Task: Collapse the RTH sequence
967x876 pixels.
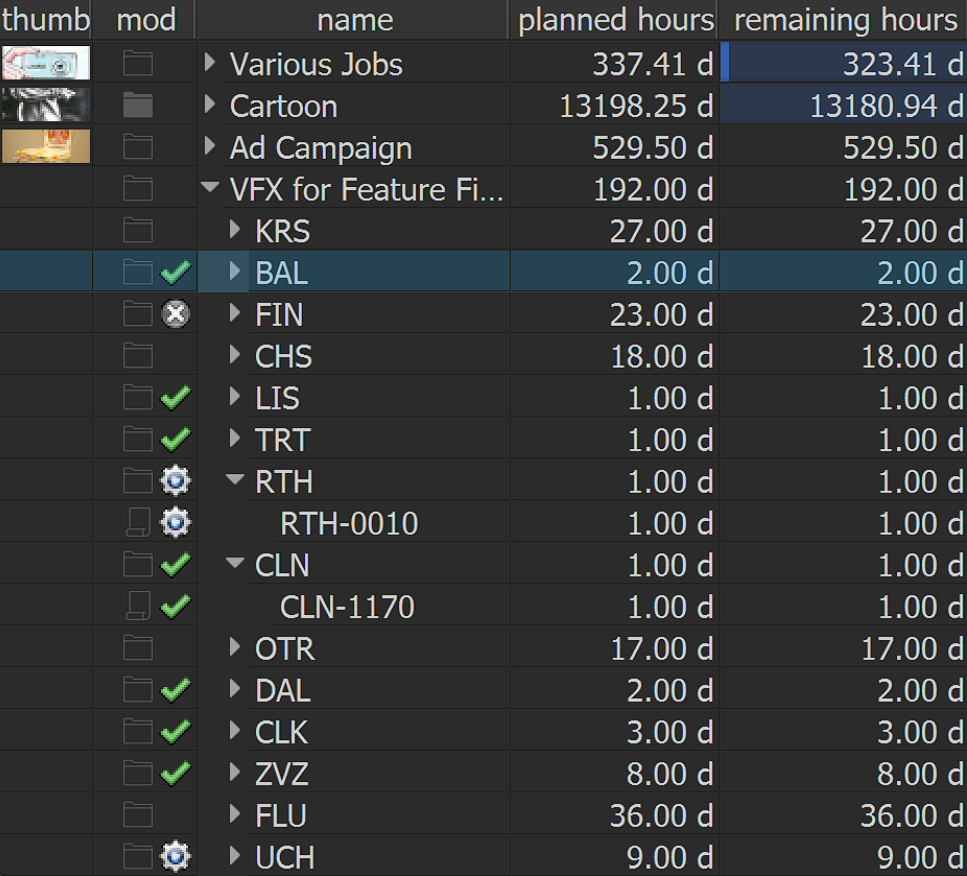Action: pos(235,479)
